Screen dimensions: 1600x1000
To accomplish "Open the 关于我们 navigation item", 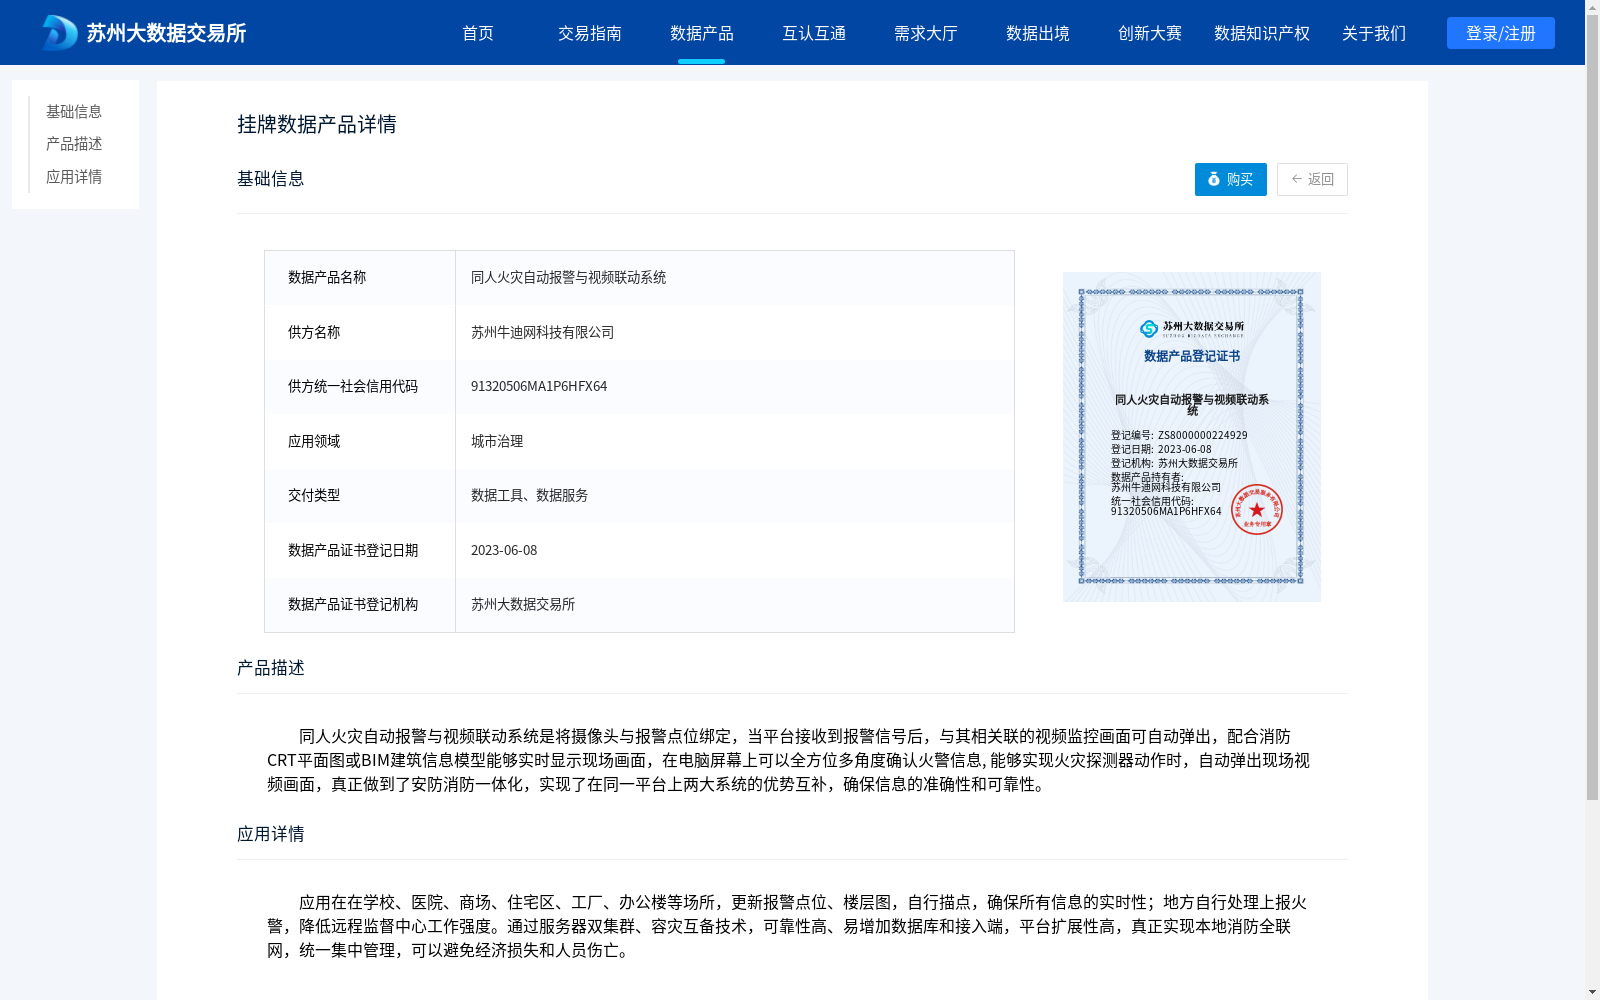I will coord(1374,33).
